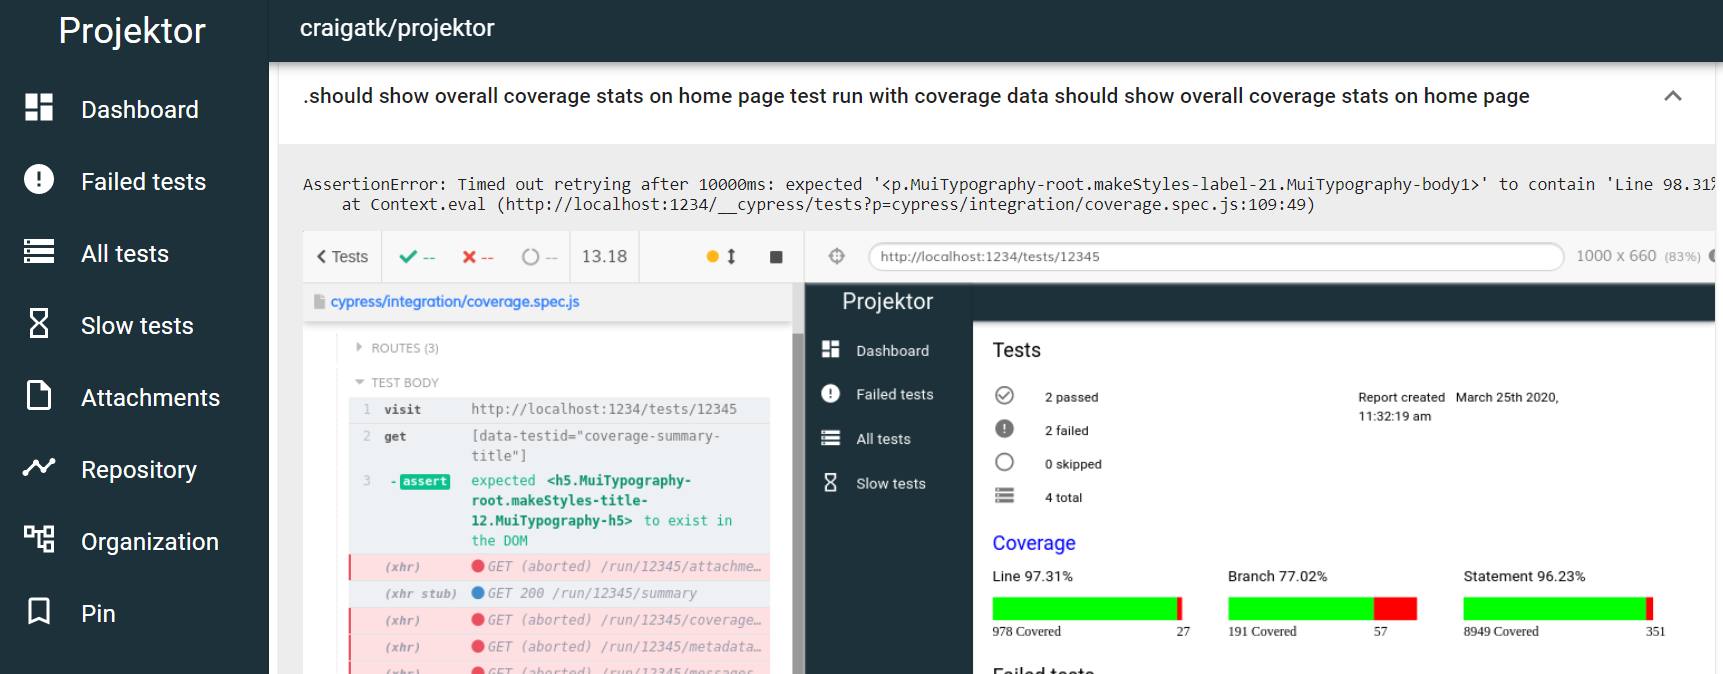
Task: Click the Cypress passed checkmark counter
Action: pos(417,257)
